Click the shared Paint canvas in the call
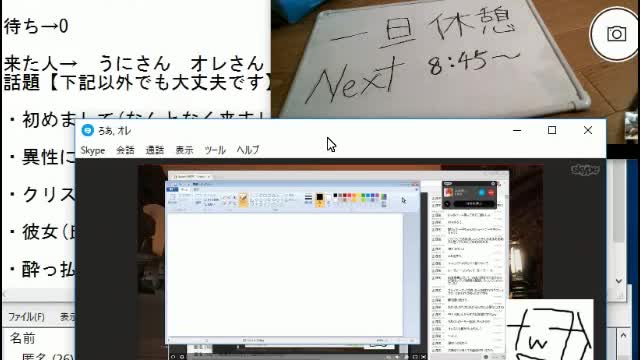The width and height of the screenshot is (640, 360). point(285,274)
